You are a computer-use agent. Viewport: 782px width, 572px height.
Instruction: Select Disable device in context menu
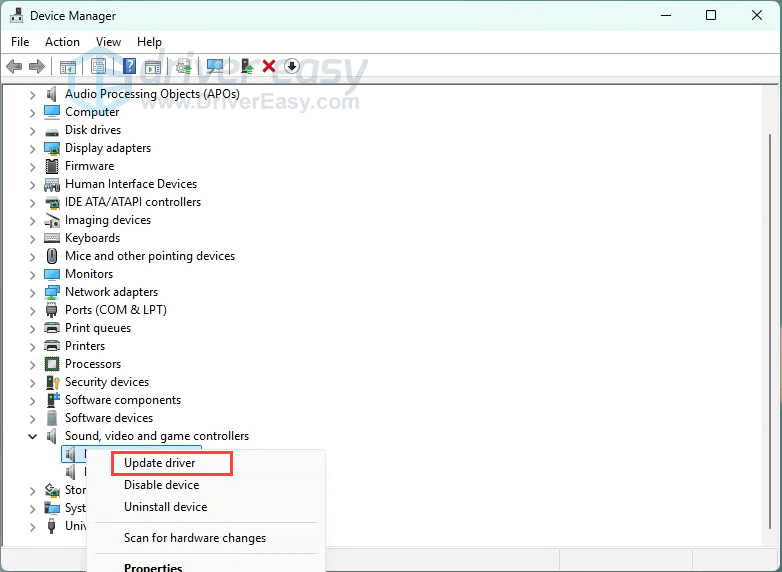click(x=161, y=485)
